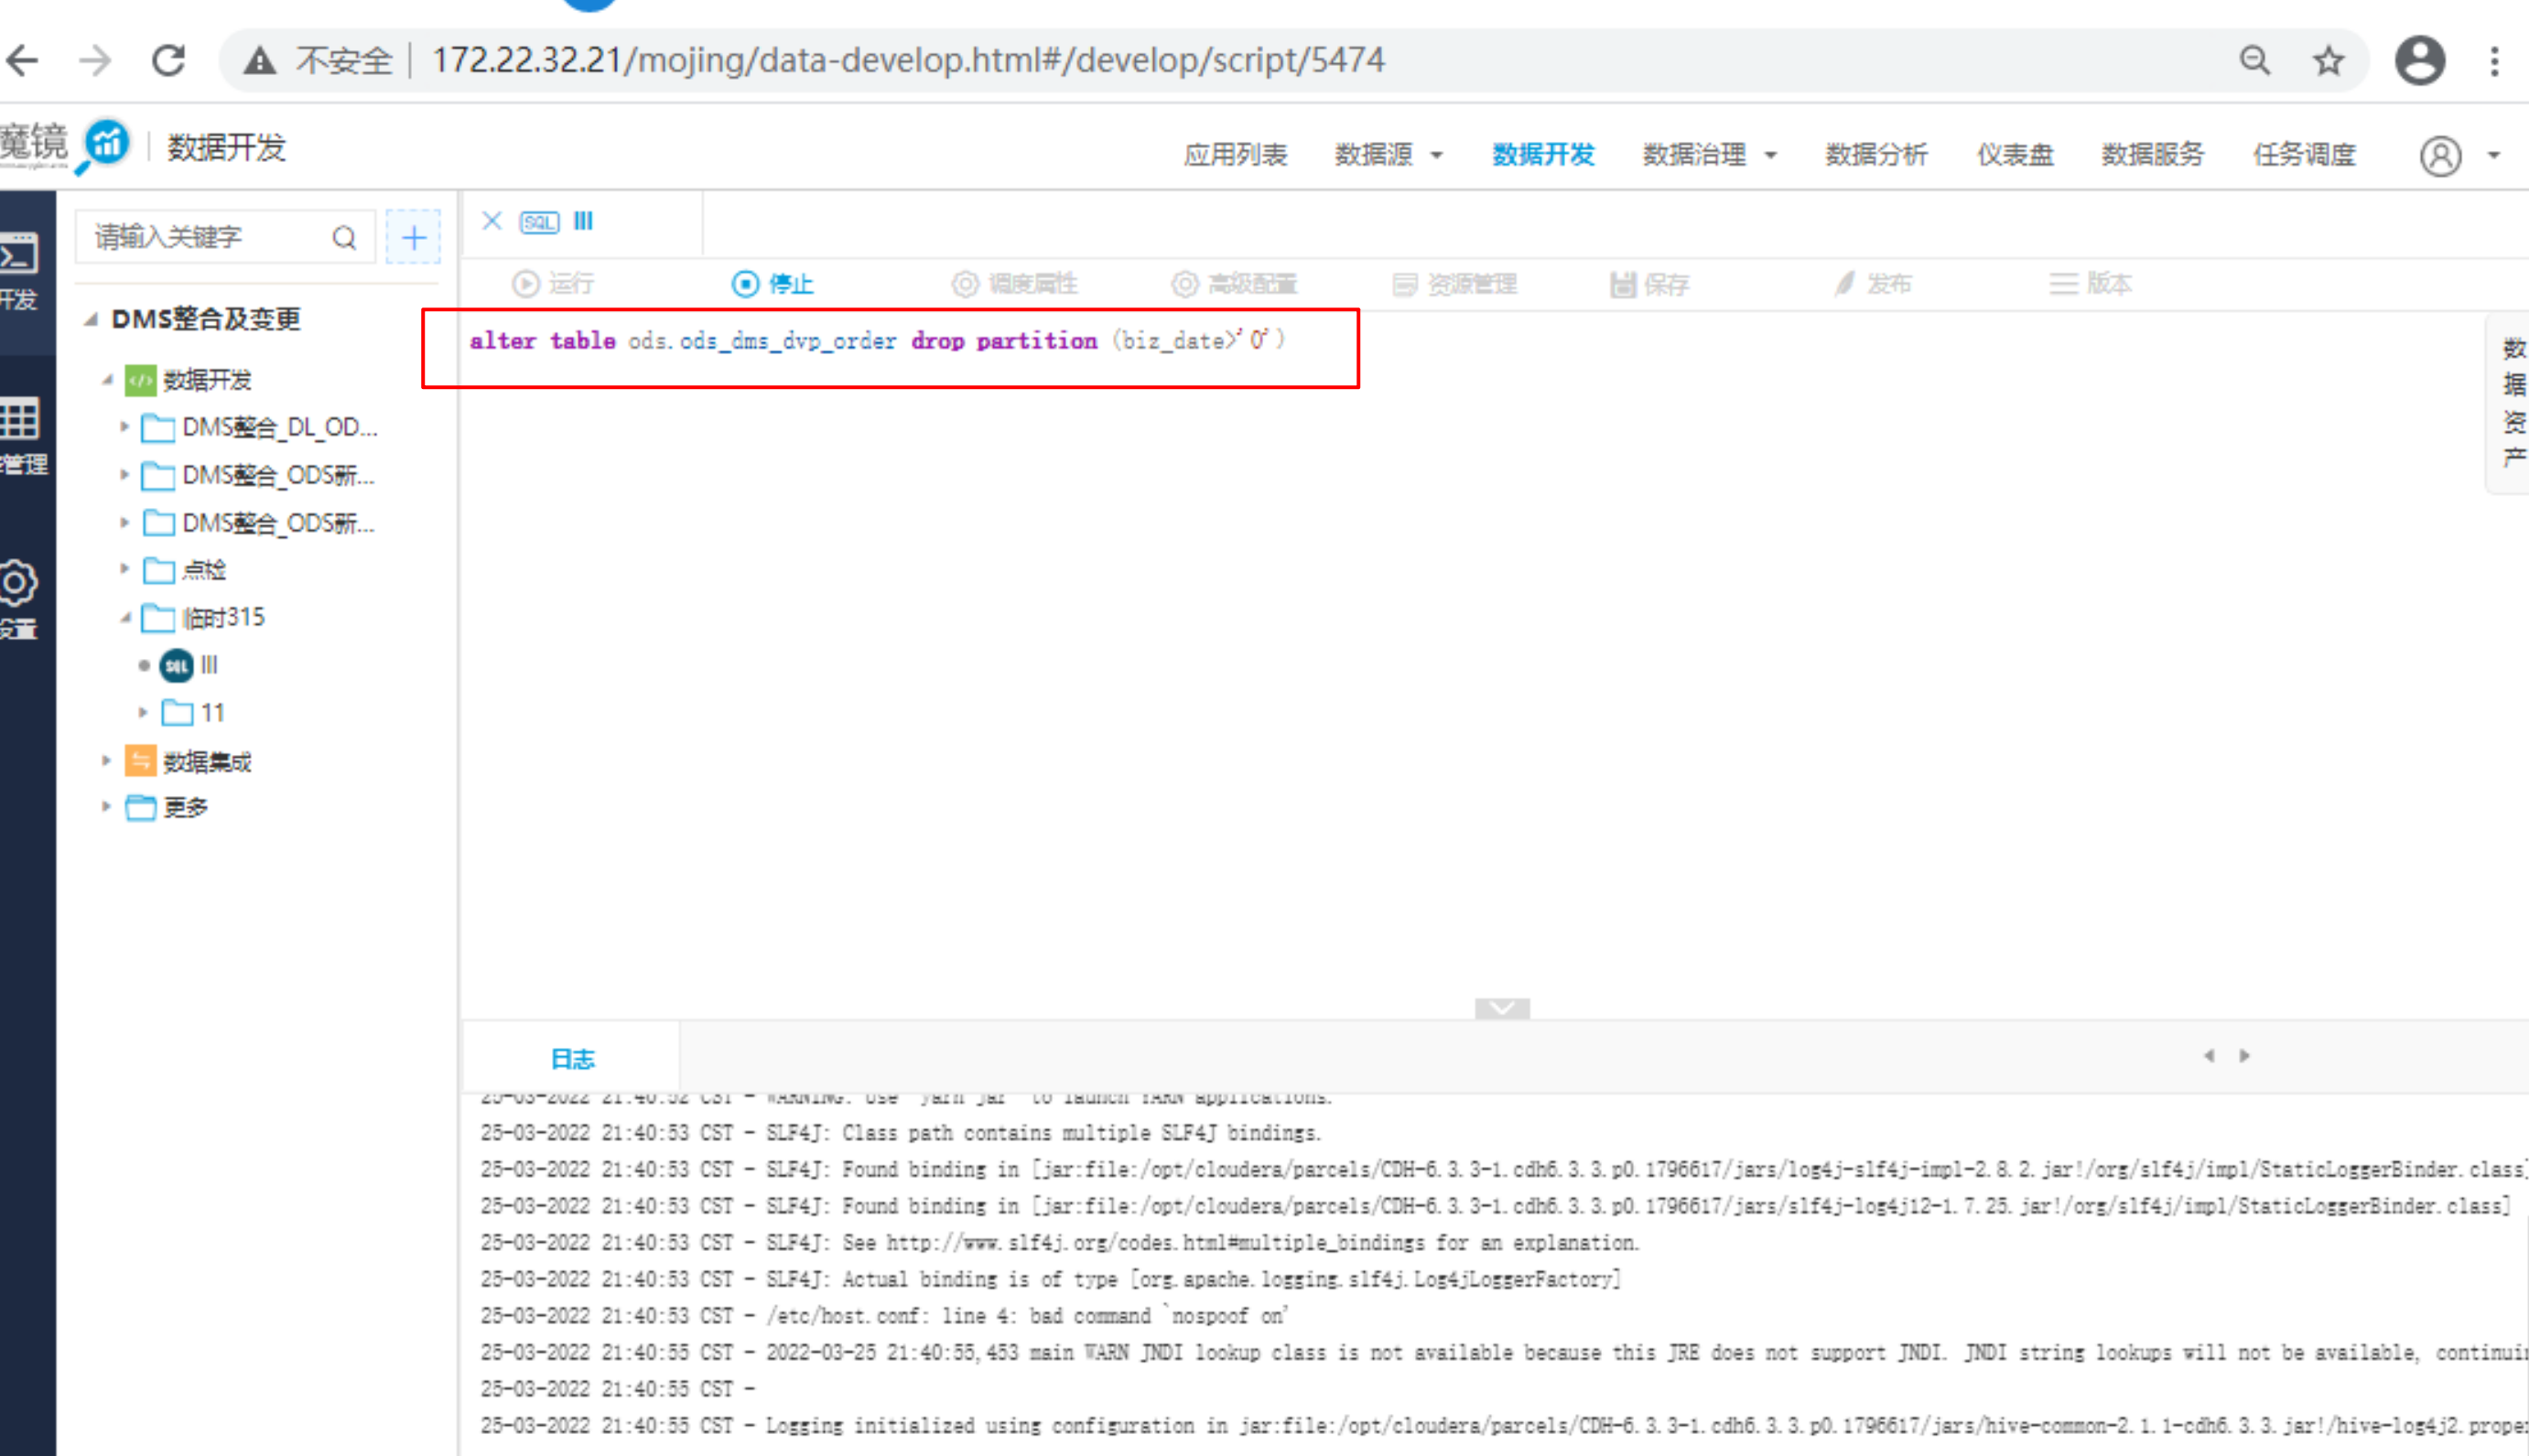
Task: Click the search magnifier icon in keyword box
Action: tap(344, 238)
